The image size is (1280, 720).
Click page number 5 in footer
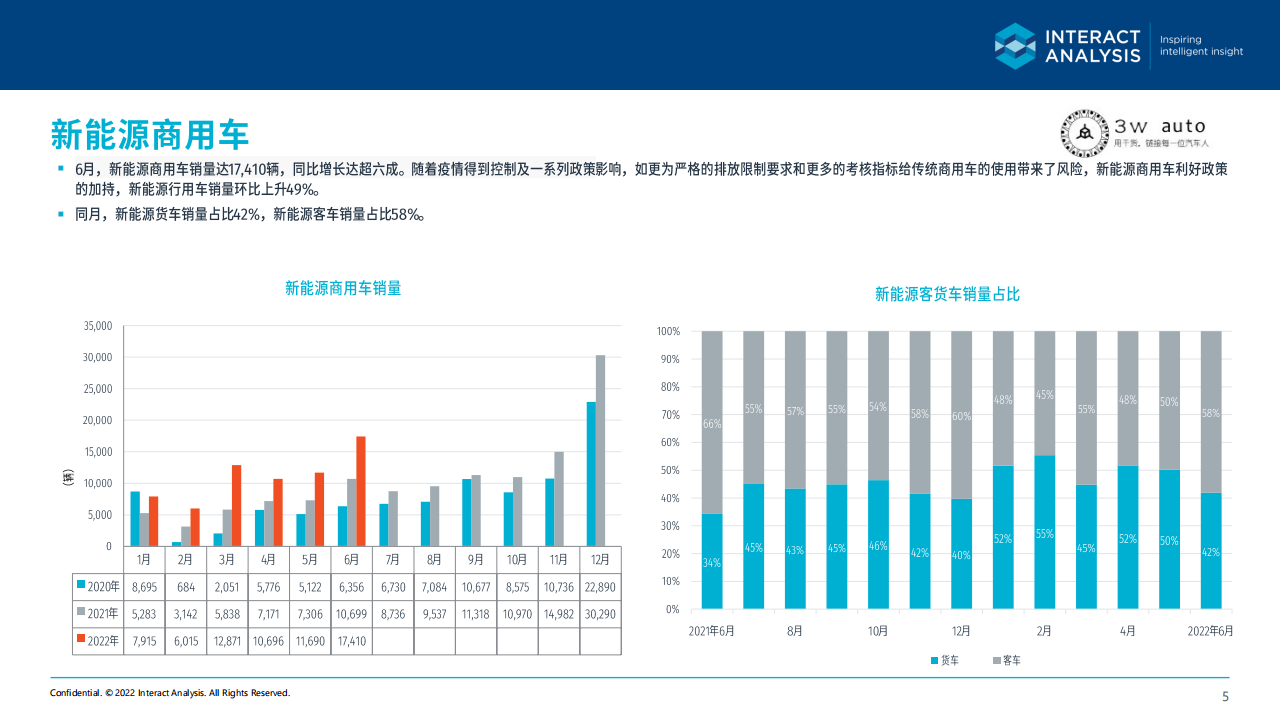[1225, 696]
